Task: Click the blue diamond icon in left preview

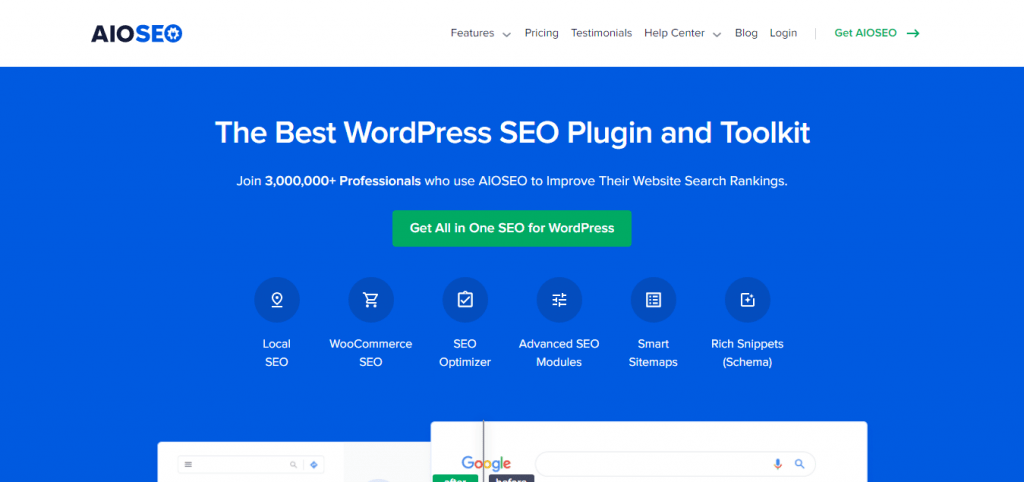Action: (314, 465)
